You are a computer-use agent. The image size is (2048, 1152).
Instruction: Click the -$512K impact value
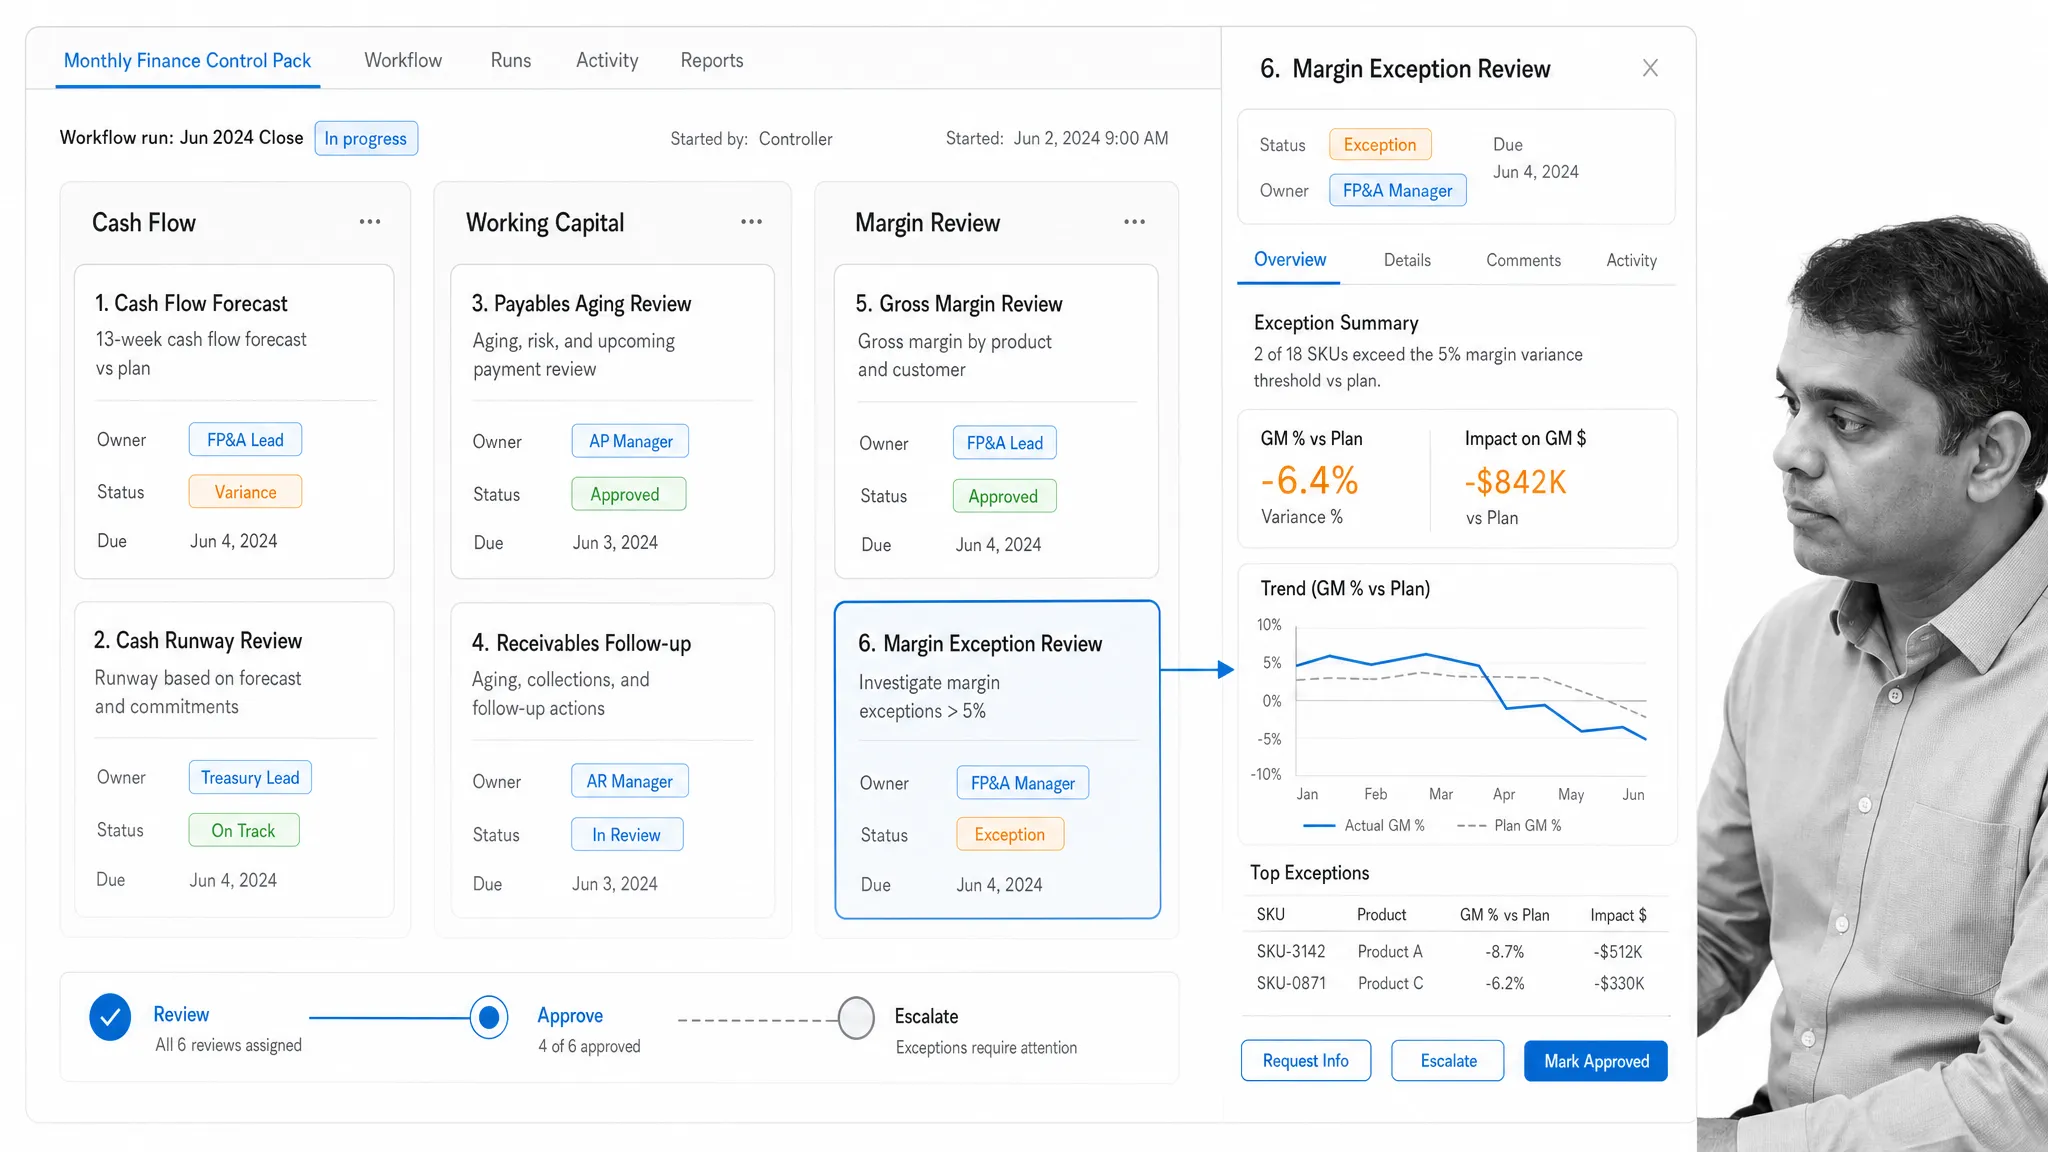[x=1618, y=952]
